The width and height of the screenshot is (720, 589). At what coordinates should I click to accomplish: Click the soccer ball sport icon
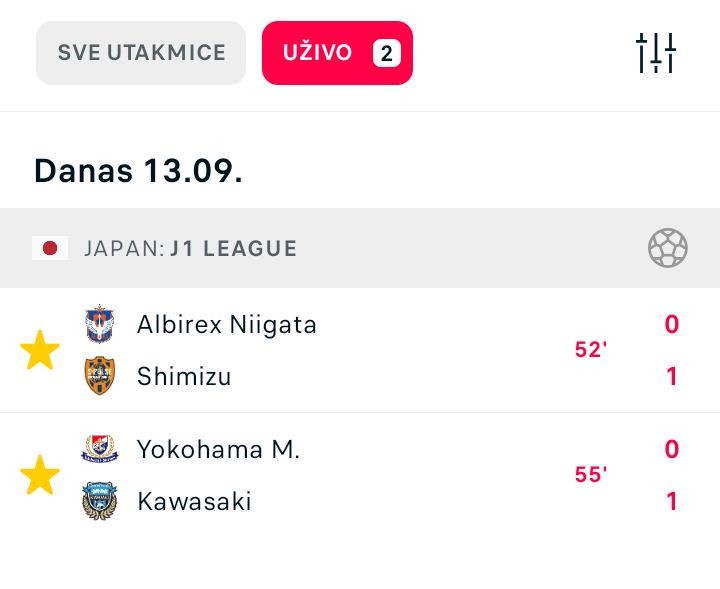tap(668, 248)
